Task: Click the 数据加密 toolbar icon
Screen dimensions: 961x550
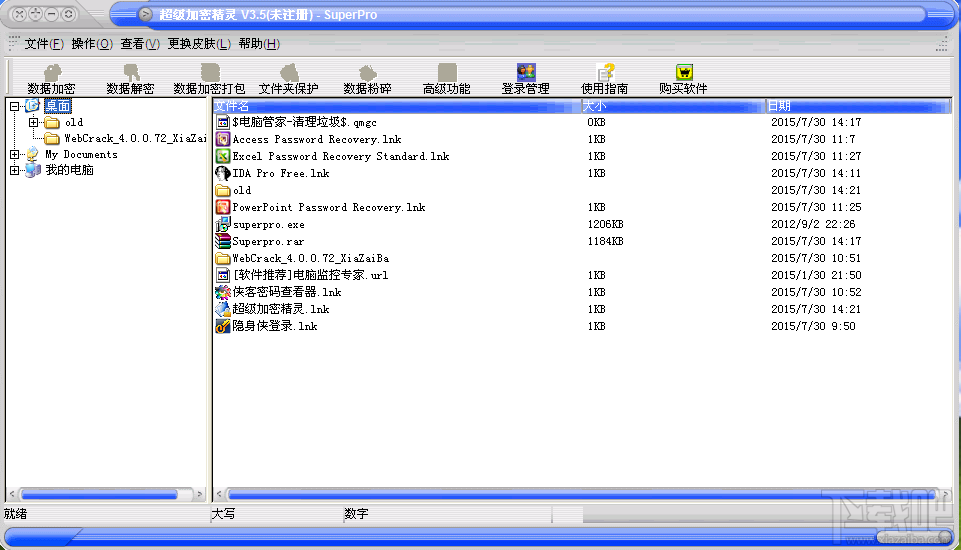Action: pos(52,79)
